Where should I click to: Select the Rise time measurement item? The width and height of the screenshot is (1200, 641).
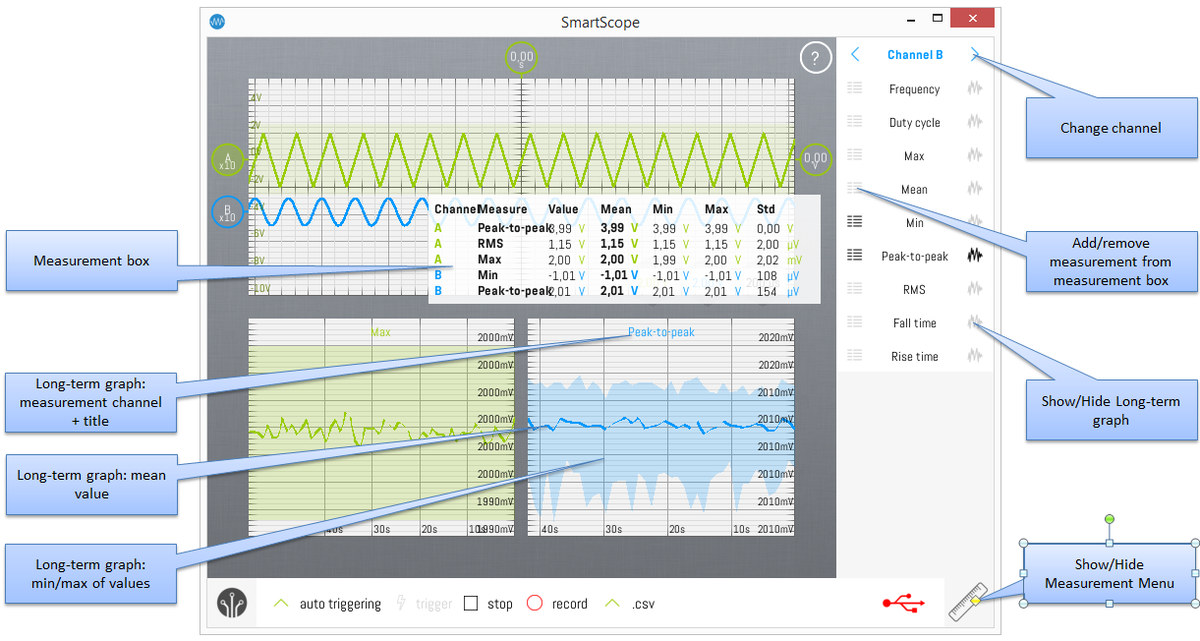tap(914, 356)
